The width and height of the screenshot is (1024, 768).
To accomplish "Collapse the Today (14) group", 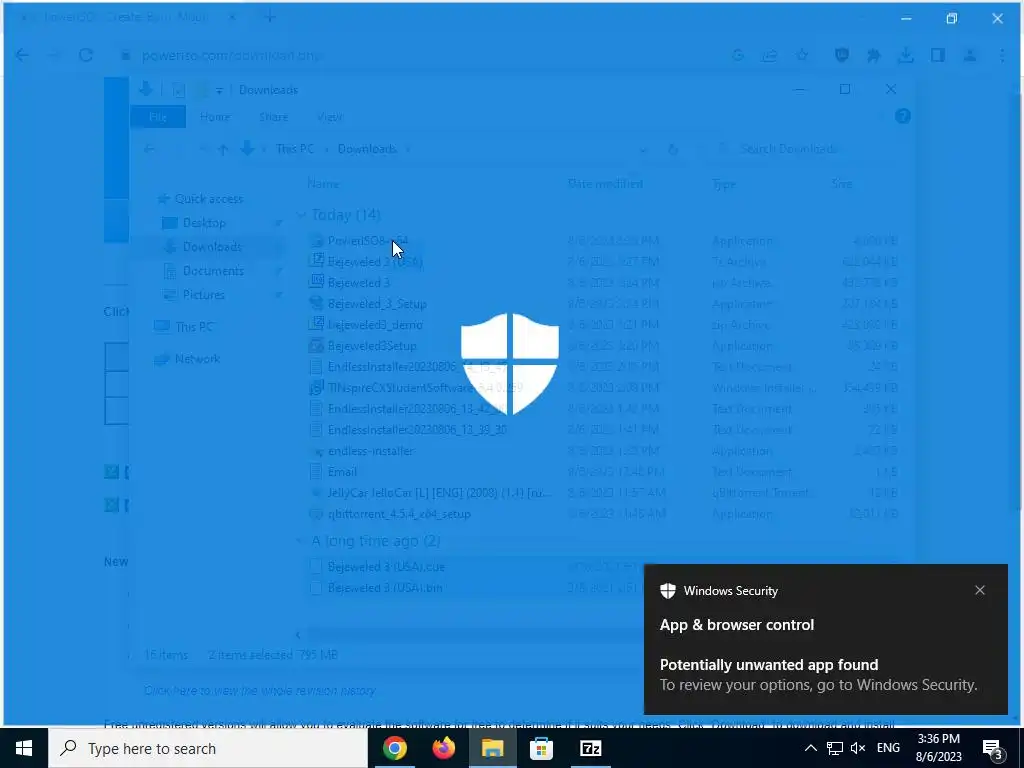I will pyautogui.click(x=301, y=215).
